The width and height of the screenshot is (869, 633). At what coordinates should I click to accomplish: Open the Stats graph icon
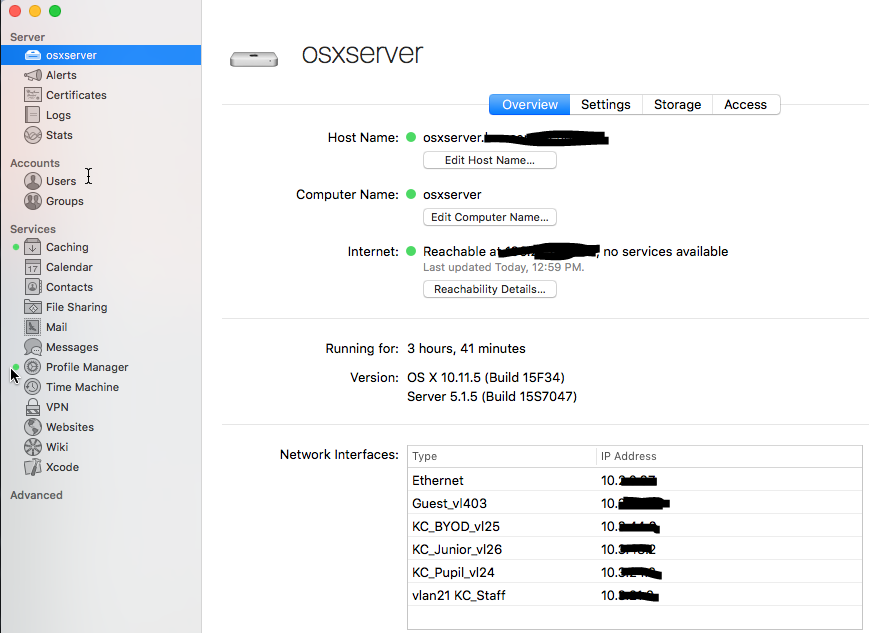point(33,135)
